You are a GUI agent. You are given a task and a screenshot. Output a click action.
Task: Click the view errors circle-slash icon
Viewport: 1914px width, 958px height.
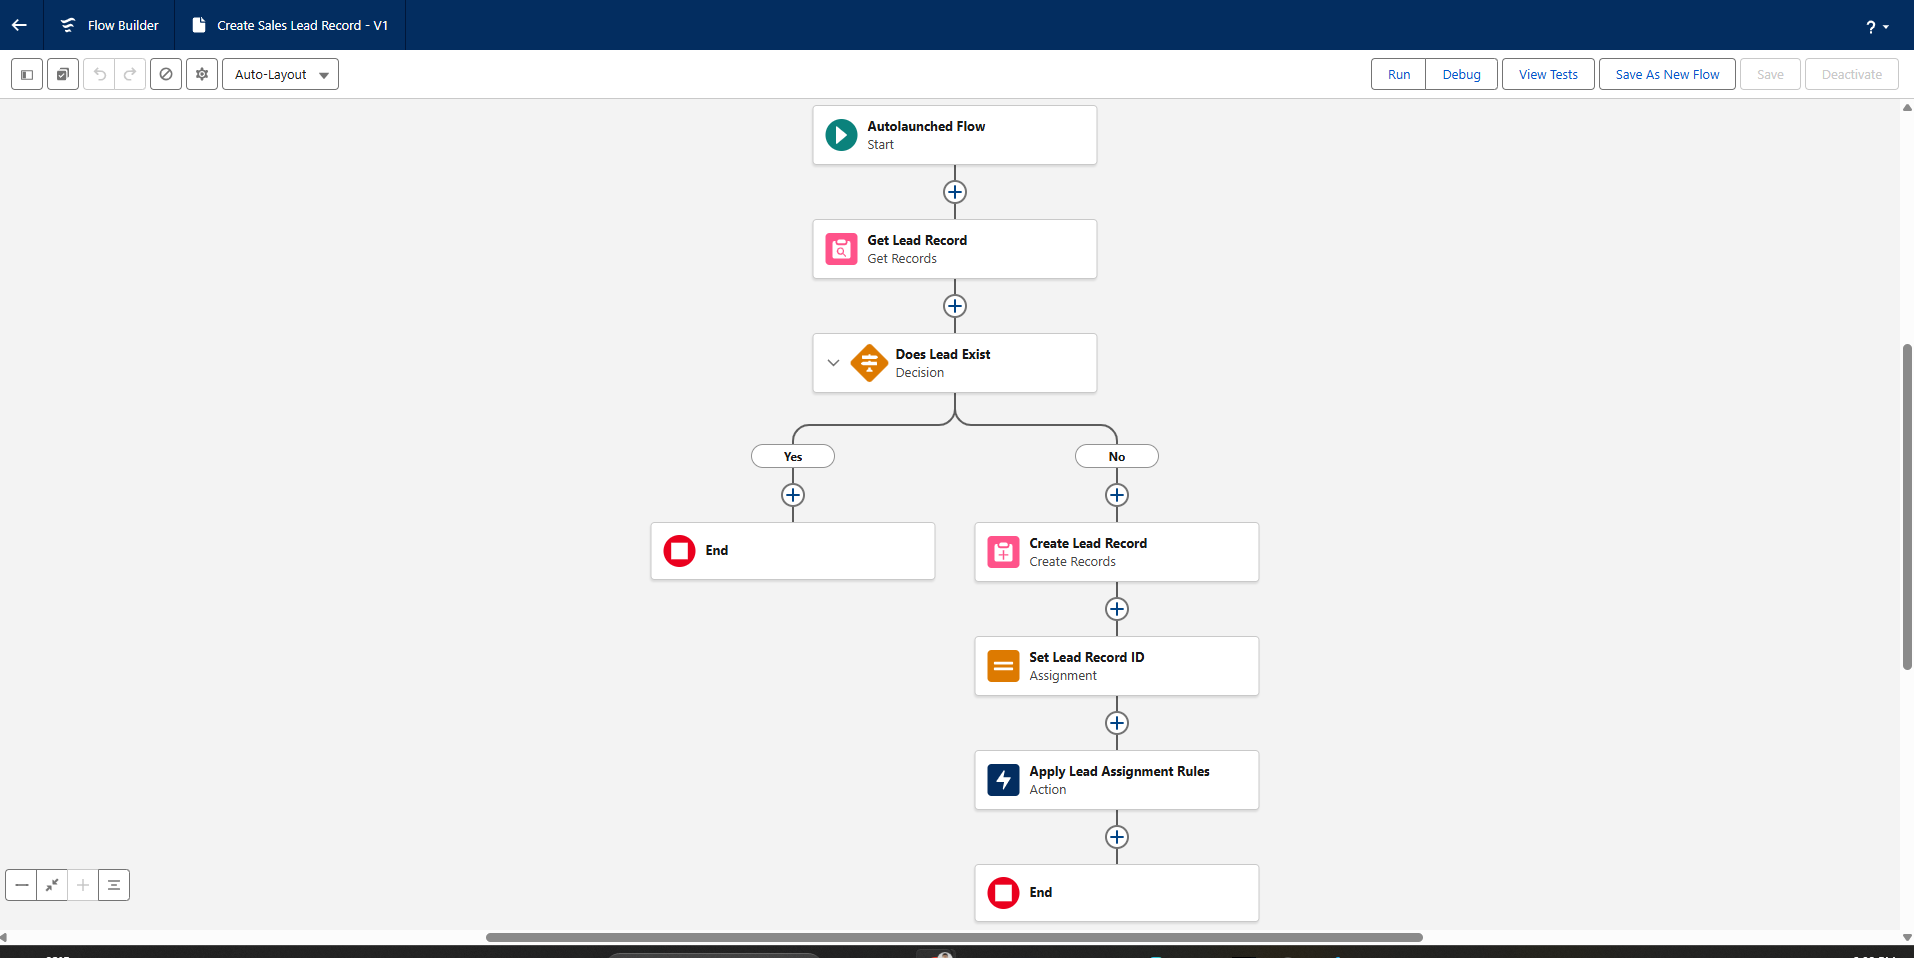click(x=166, y=74)
